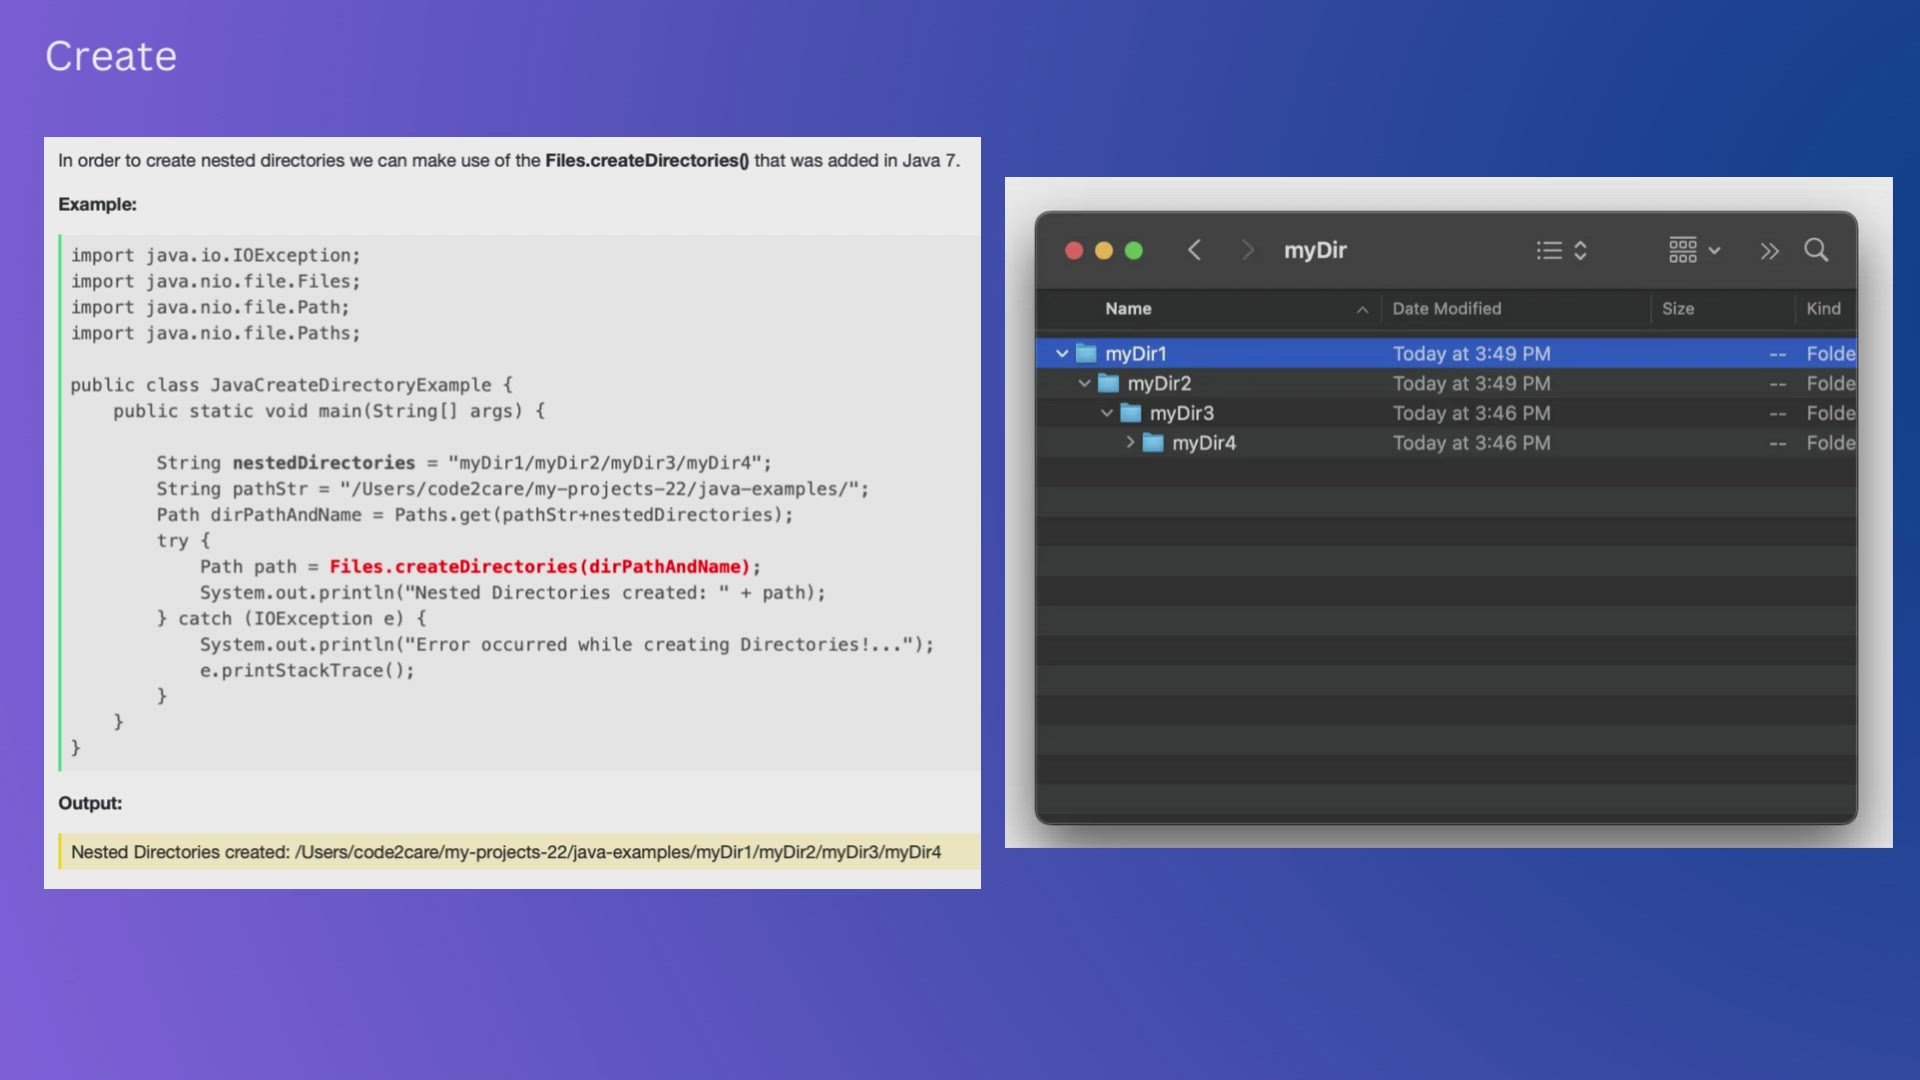This screenshot has width=1920, height=1080.
Task: Open the group-by grid dropdown in Finder
Action: pyautogui.click(x=1694, y=250)
